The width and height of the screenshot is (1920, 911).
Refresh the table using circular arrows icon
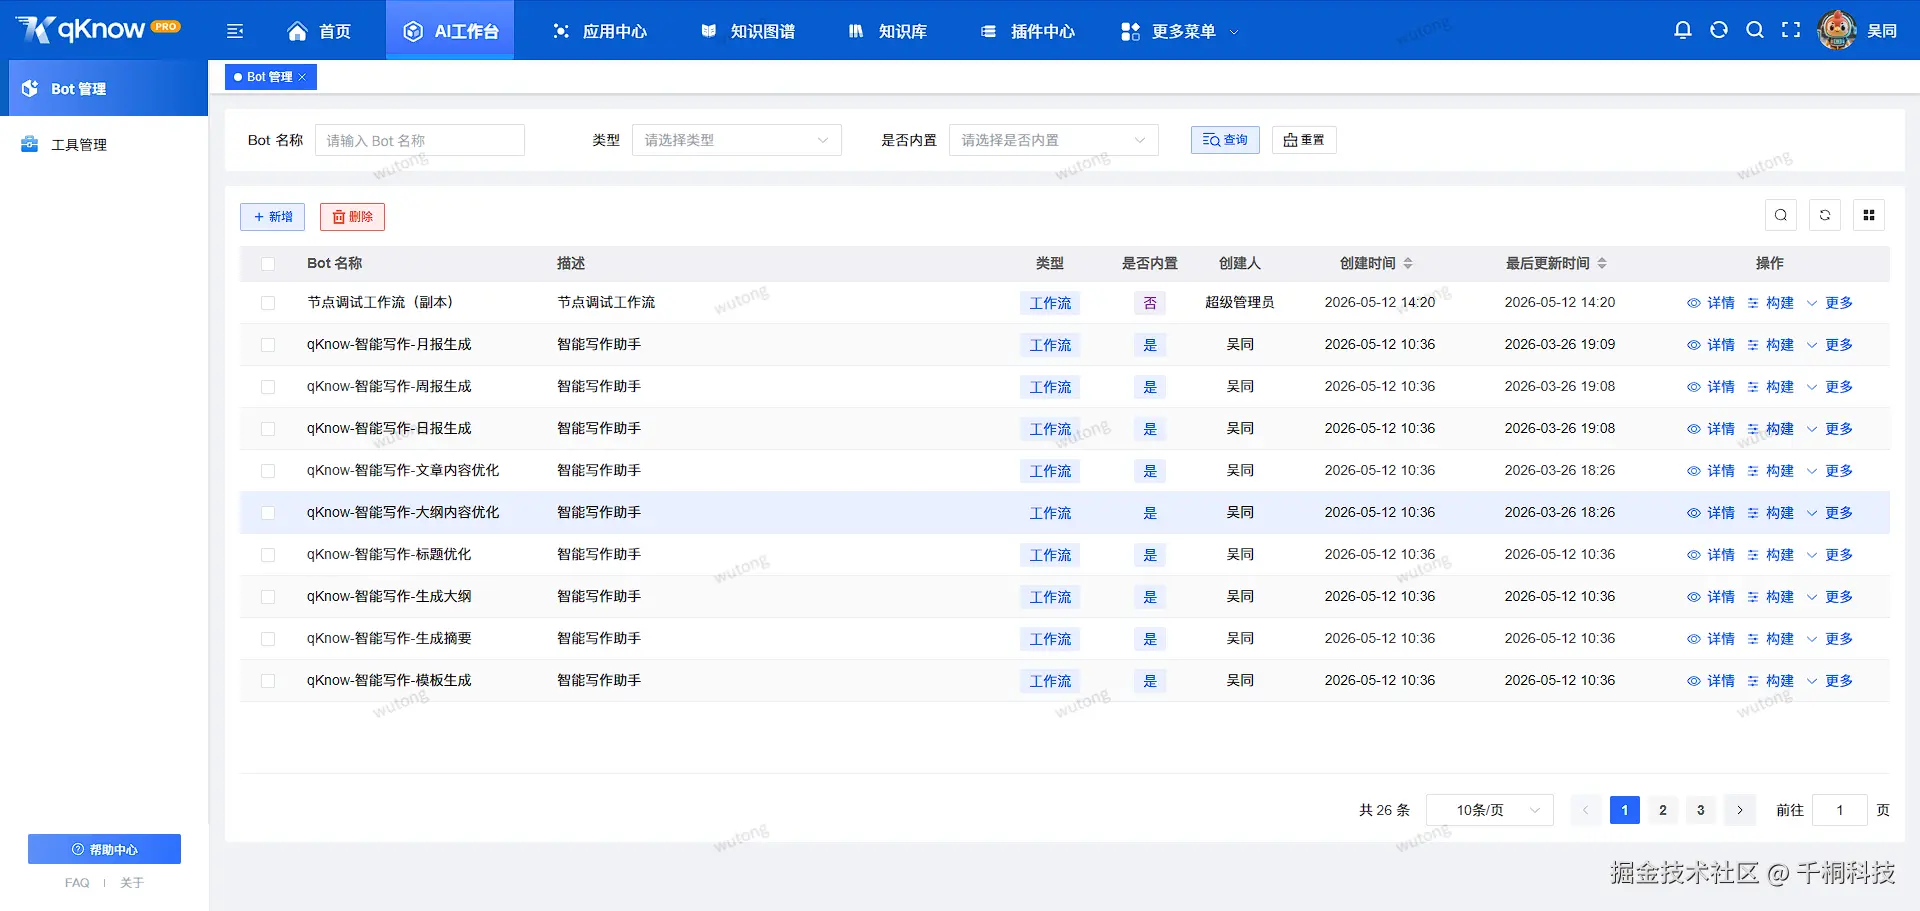pyautogui.click(x=1825, y=215)
